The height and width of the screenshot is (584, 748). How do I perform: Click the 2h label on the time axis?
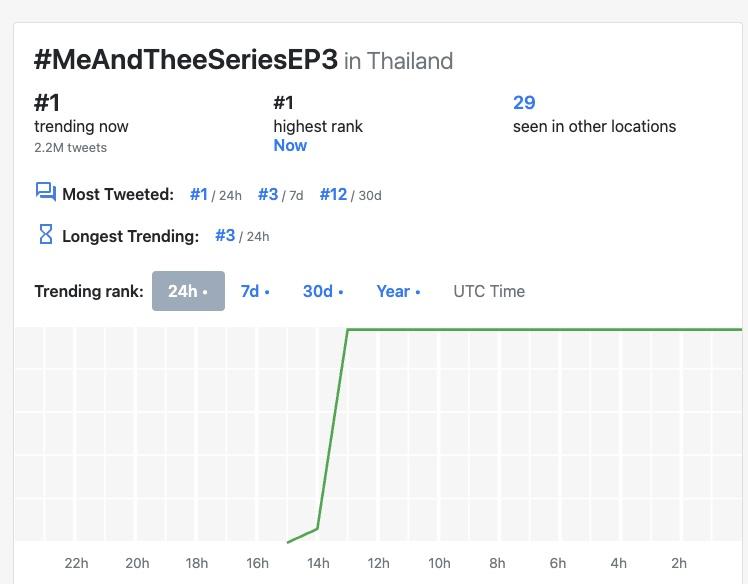[x=679, y=563]
